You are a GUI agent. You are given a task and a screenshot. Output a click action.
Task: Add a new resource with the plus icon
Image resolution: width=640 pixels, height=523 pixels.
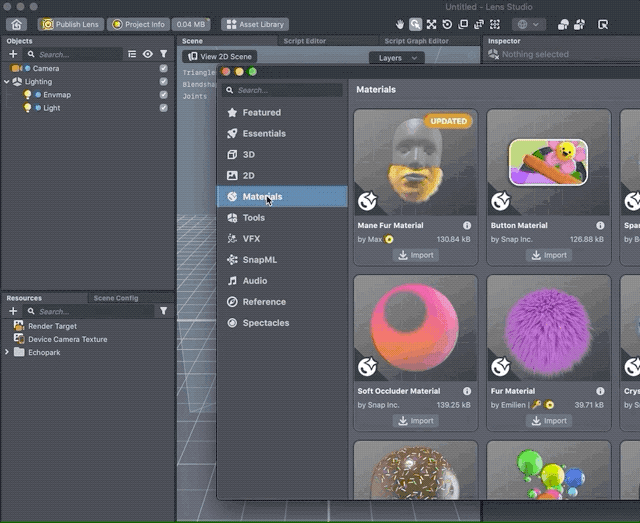coord(13,311)
